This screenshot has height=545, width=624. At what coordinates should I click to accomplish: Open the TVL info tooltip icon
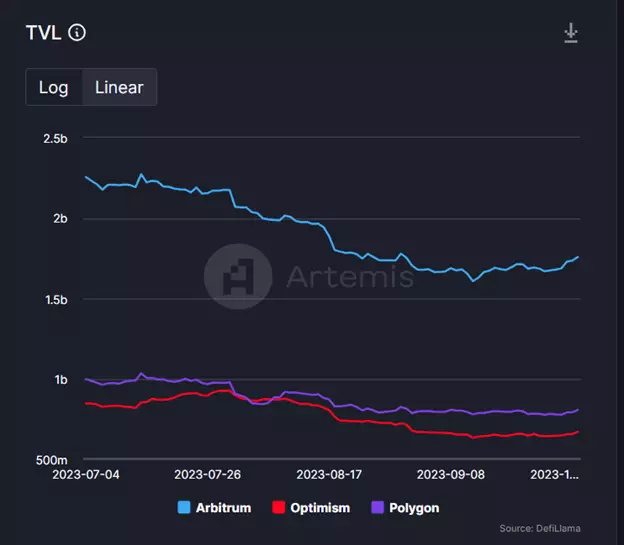tap(77, 33)
